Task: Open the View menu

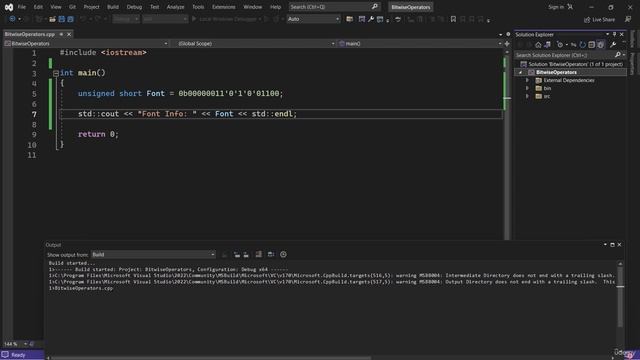Action: point(56,7)
